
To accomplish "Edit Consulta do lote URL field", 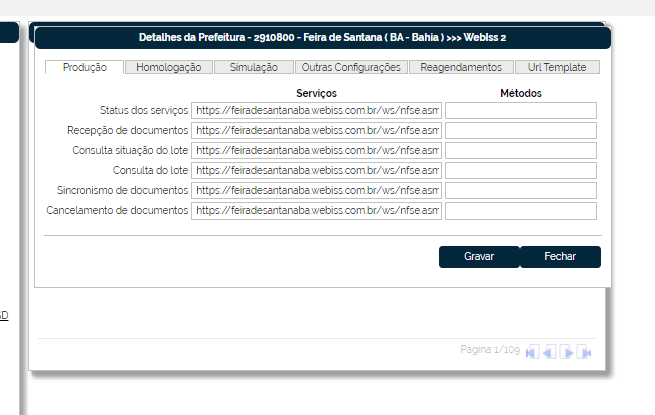I will (317, 171).
